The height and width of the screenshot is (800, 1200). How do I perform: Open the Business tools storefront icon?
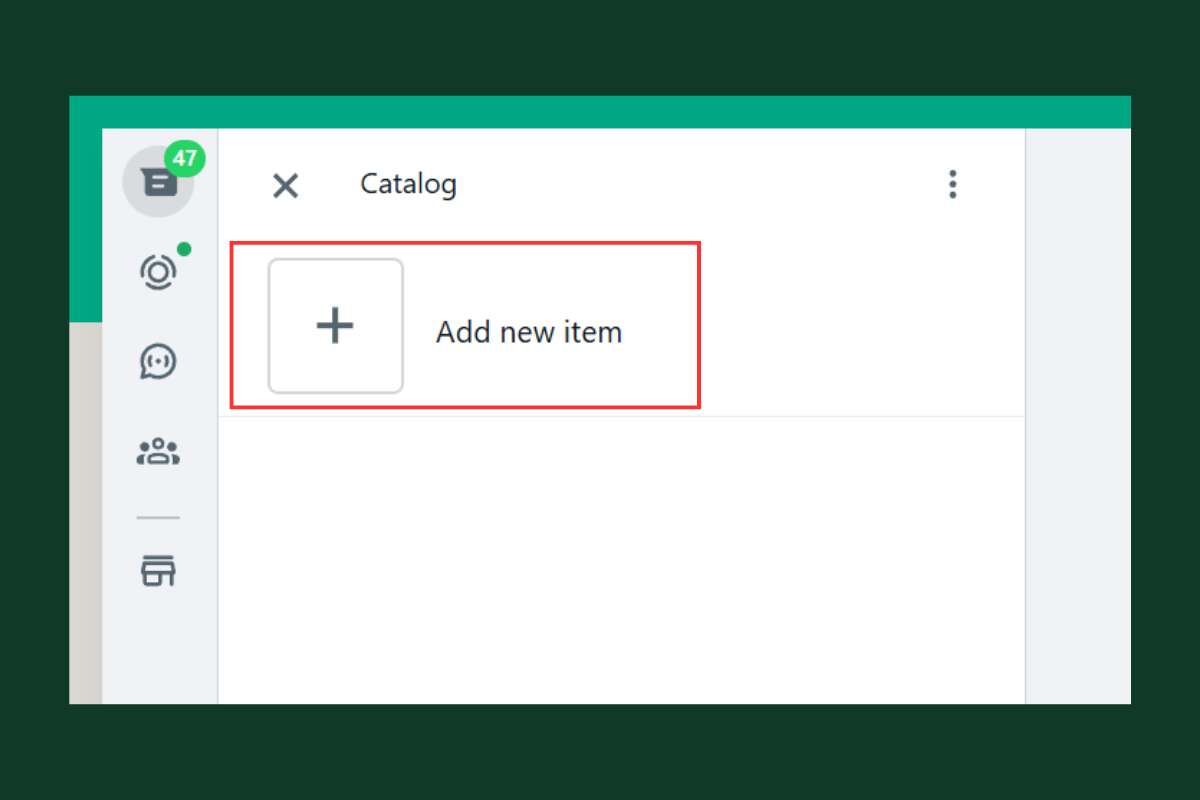(x=158, y=570)
